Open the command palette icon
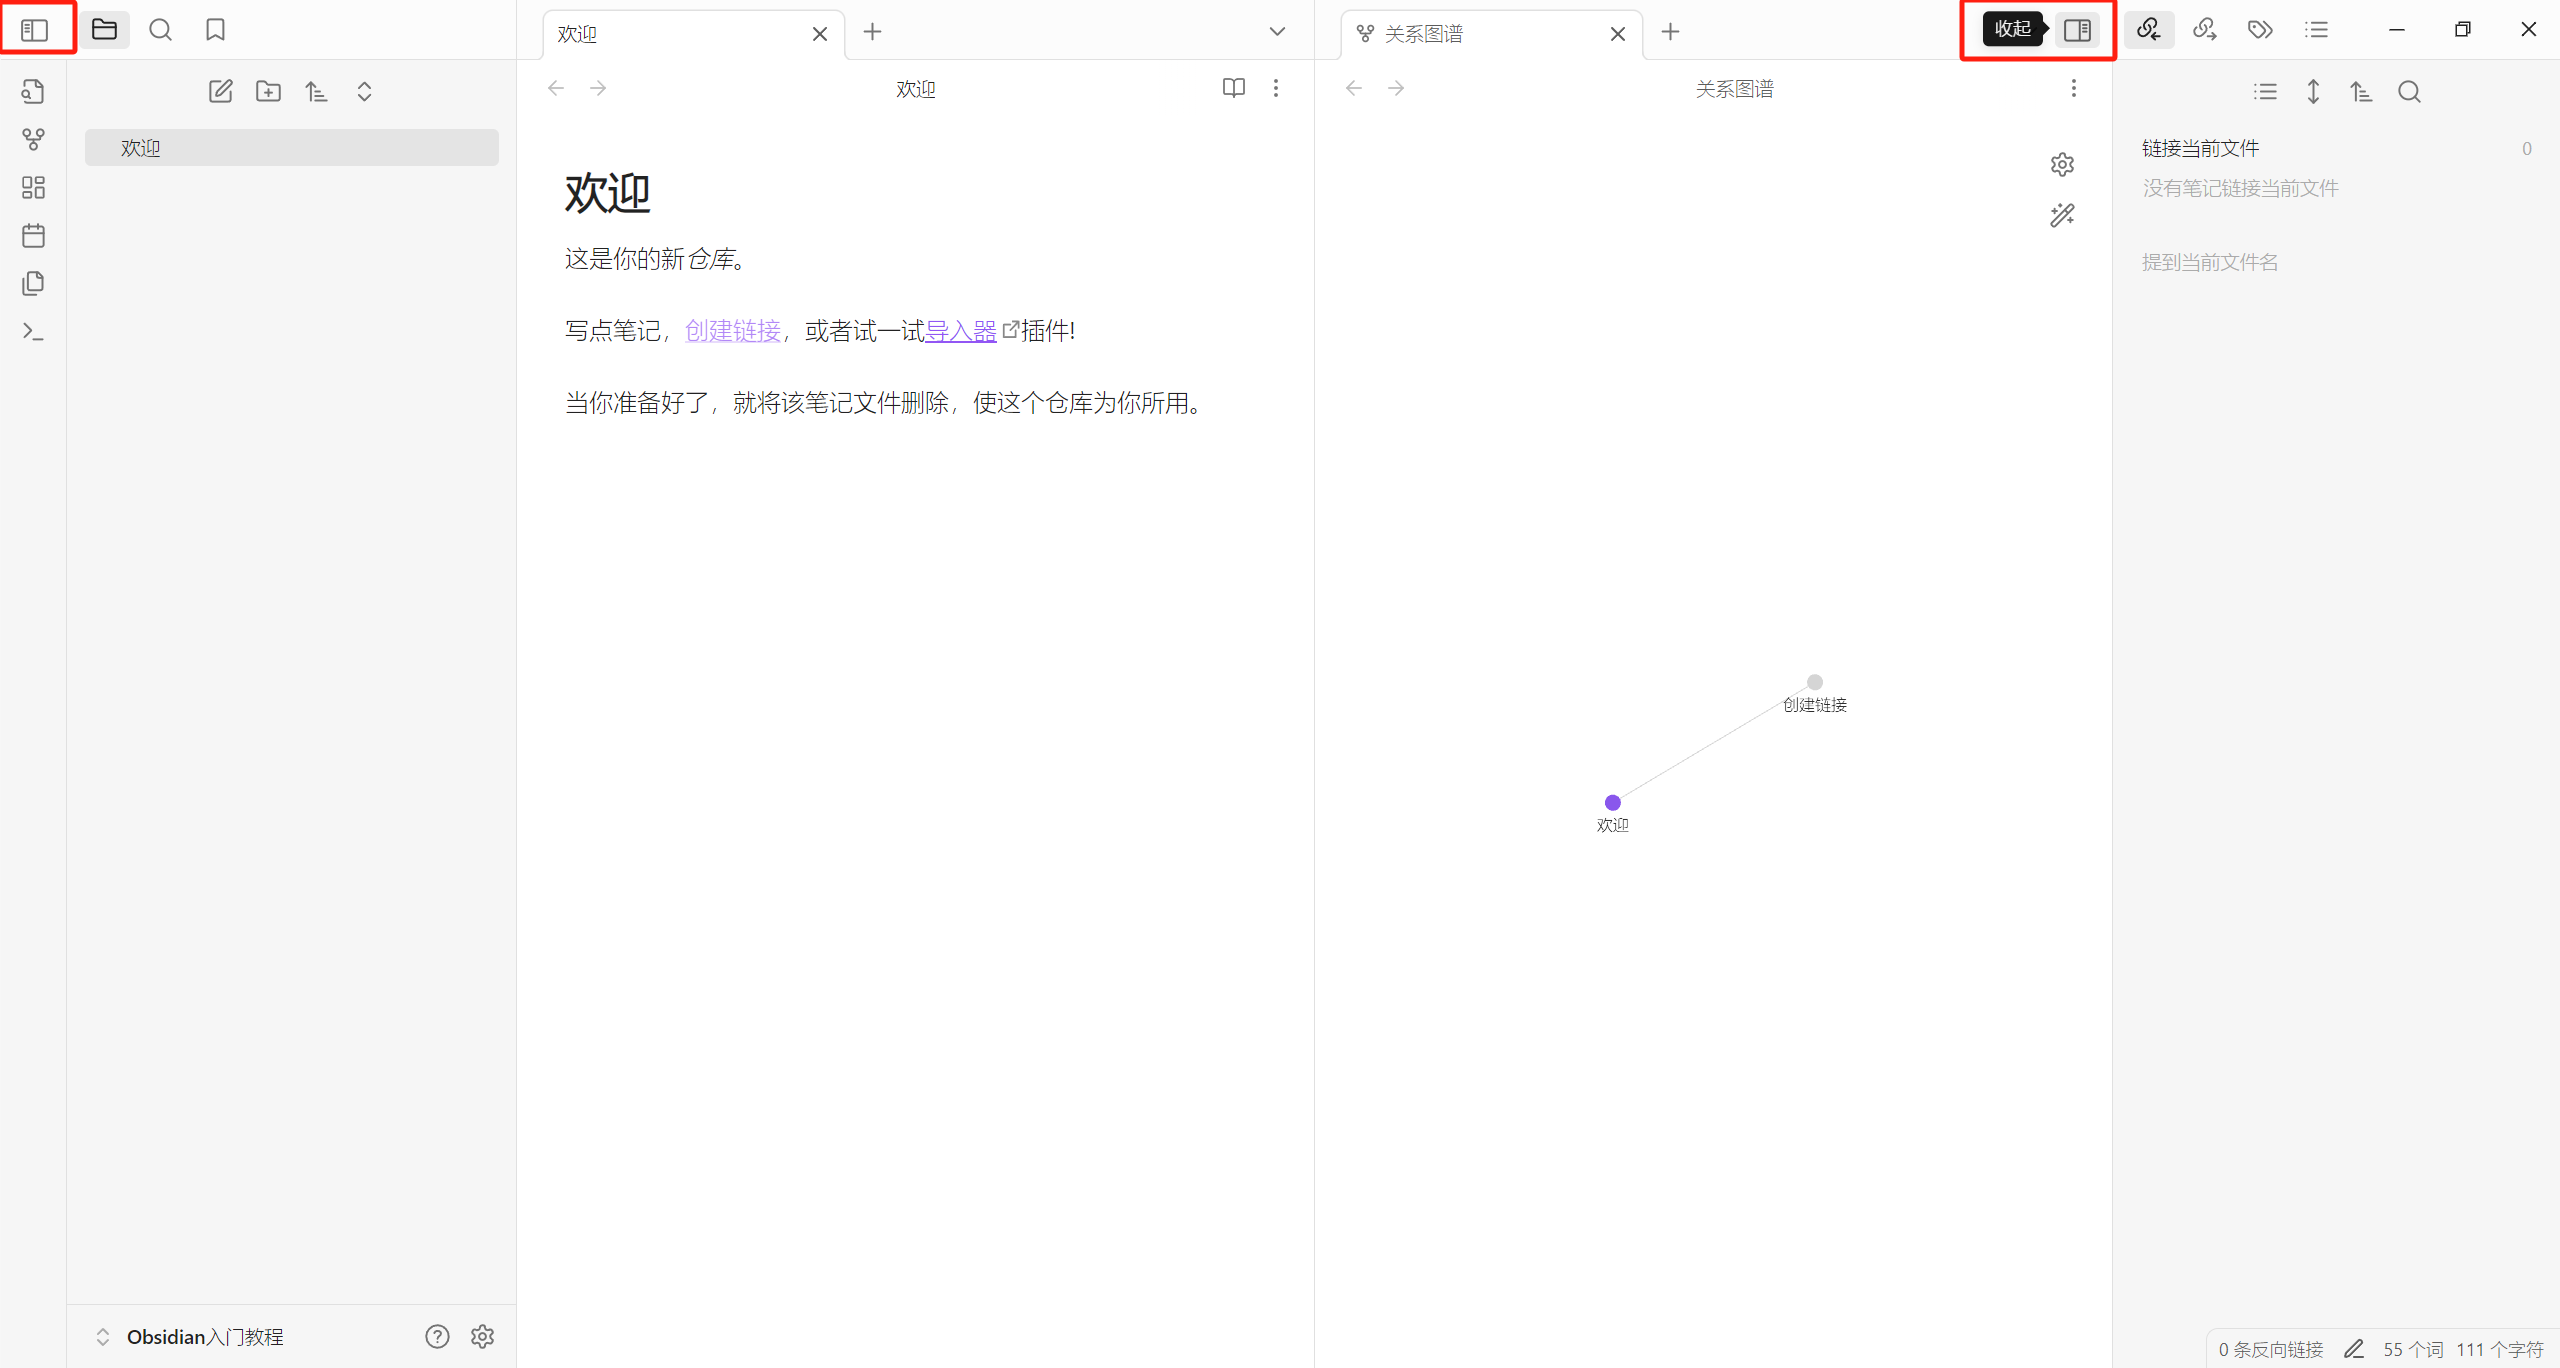The image size is (2560, 1368). (33, 331)
